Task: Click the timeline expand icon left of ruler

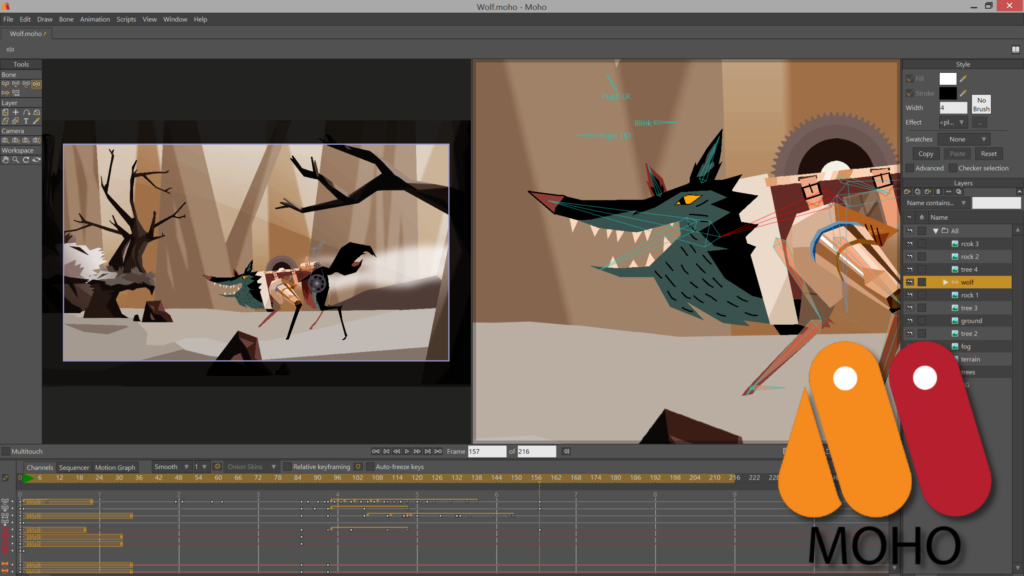Action: coord(6,478)
